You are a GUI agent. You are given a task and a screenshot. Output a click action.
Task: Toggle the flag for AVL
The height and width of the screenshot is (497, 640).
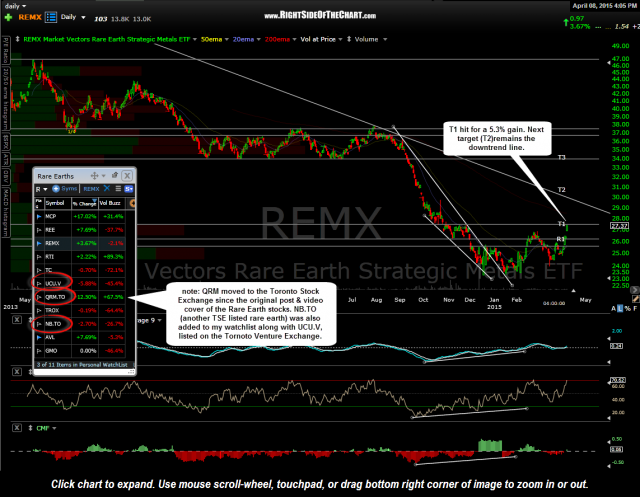39,337
